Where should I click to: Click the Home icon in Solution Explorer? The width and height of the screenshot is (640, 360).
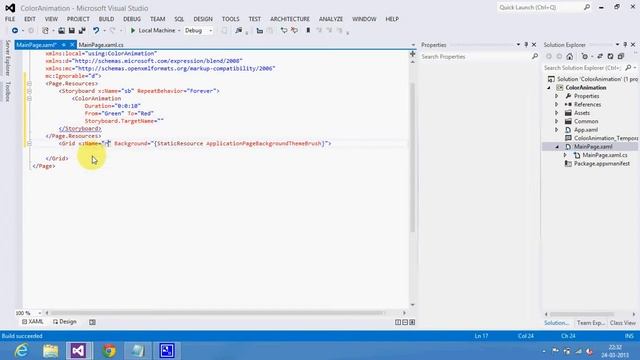[x=570, y=56]
